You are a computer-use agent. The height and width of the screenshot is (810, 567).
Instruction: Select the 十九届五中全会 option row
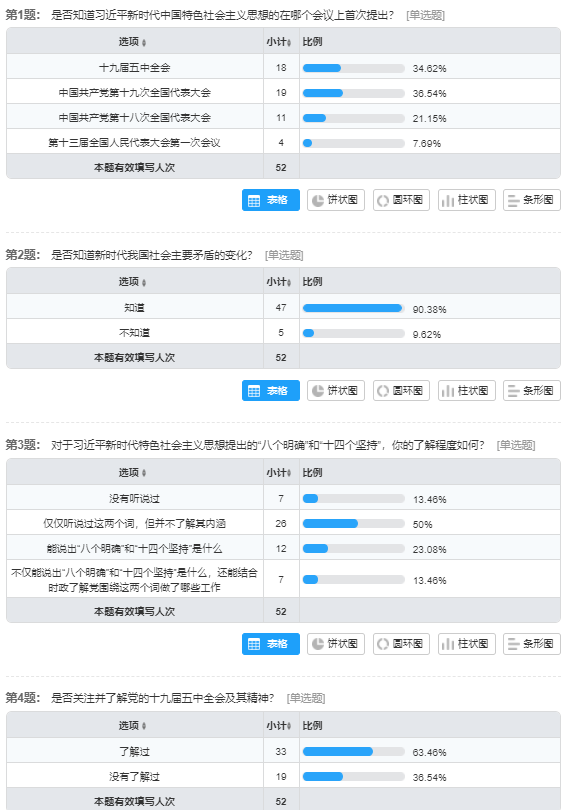pyautogui.click(x=283, y=67)
